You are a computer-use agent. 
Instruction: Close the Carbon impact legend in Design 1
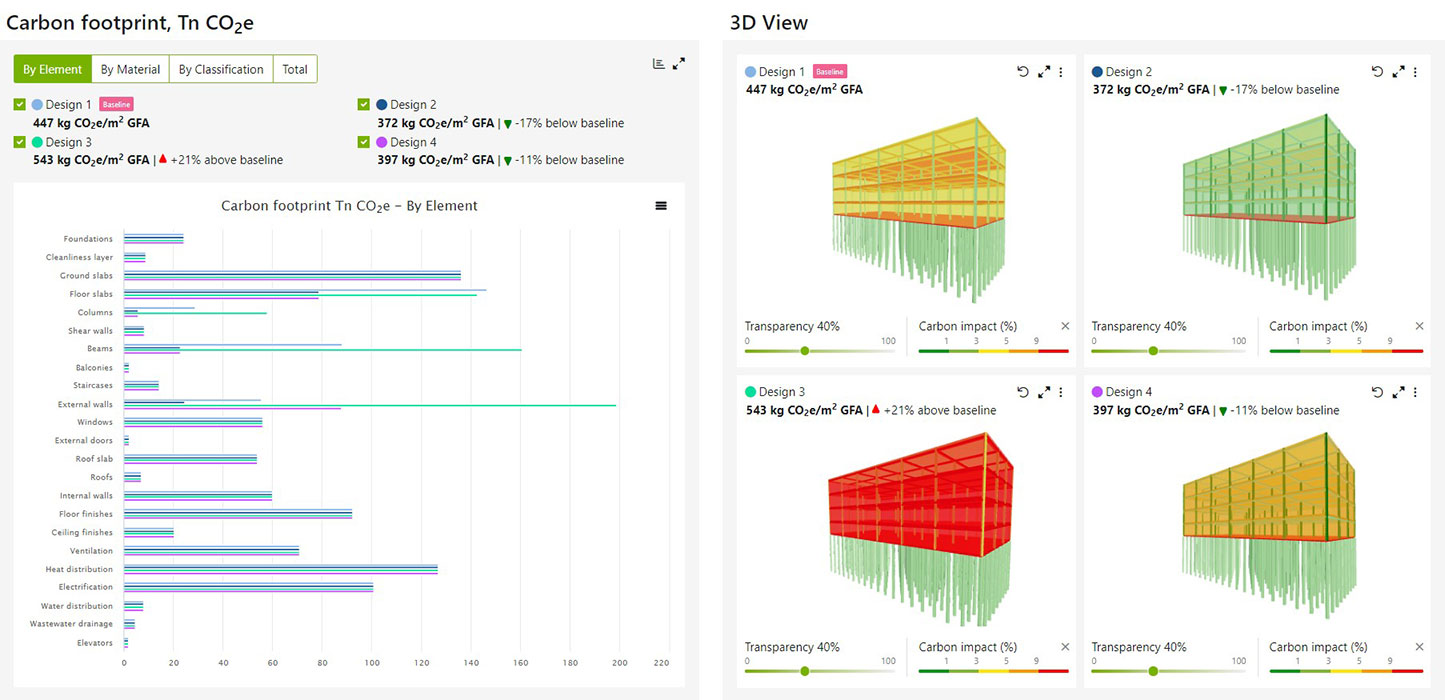coord(1065,326)
